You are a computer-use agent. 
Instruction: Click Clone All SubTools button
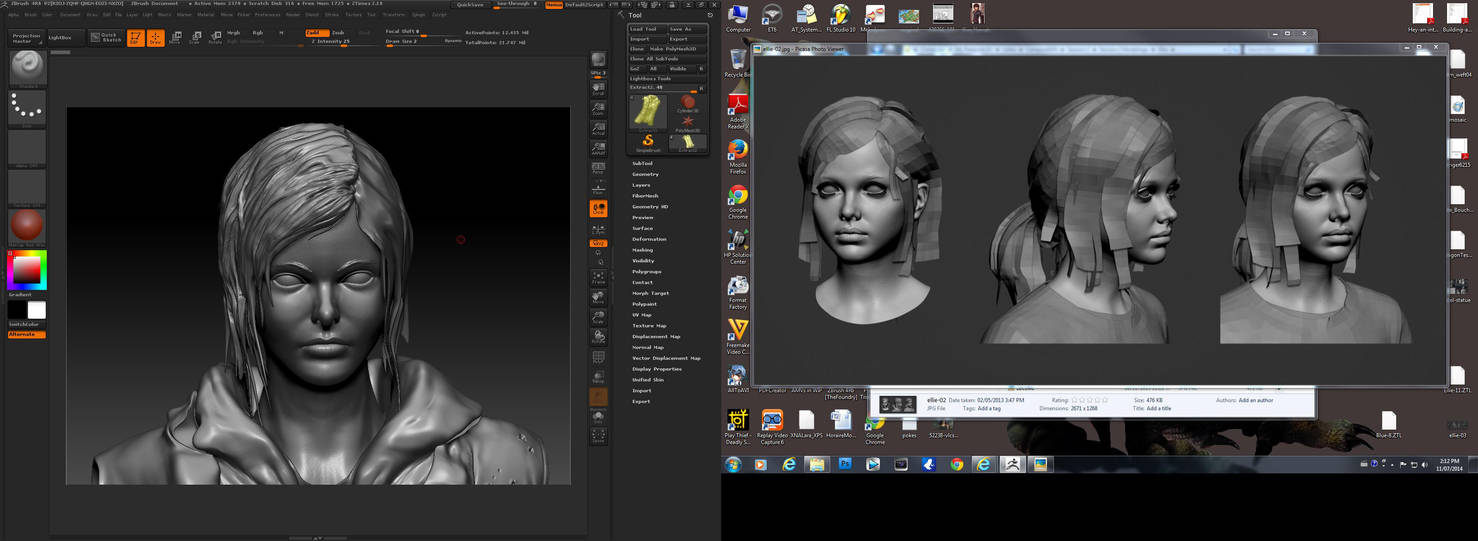tap(668, 58)
